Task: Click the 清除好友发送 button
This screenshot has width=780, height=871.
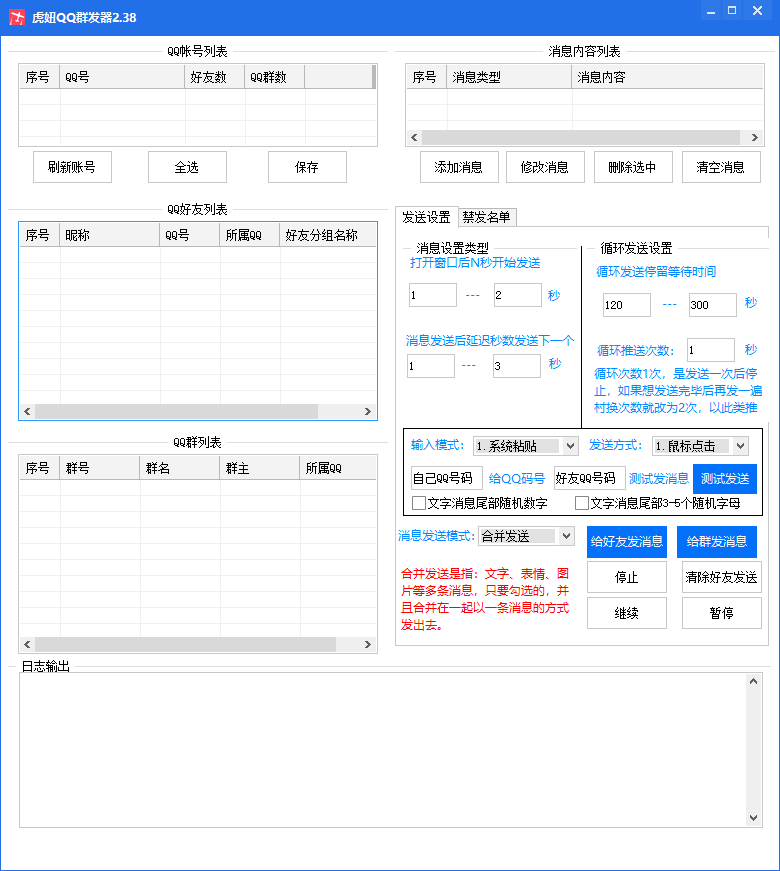Action: (x=722, y=577)
